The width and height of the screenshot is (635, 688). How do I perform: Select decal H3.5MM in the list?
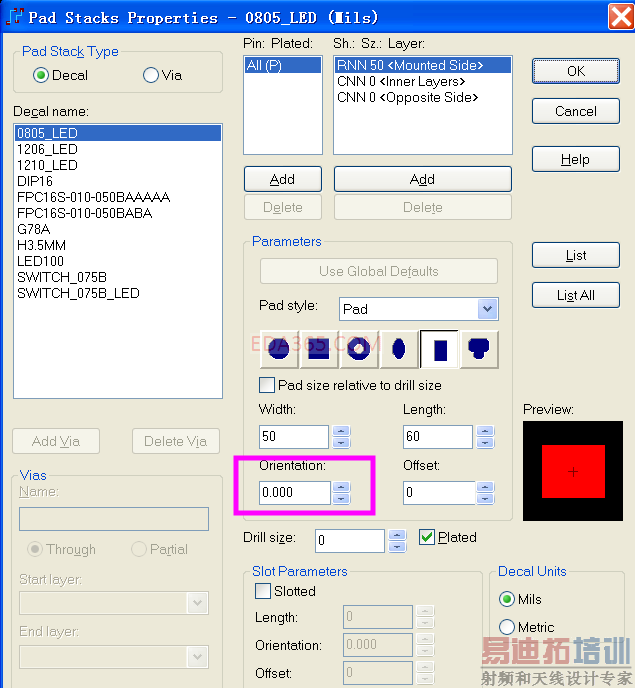pos(118,245)
